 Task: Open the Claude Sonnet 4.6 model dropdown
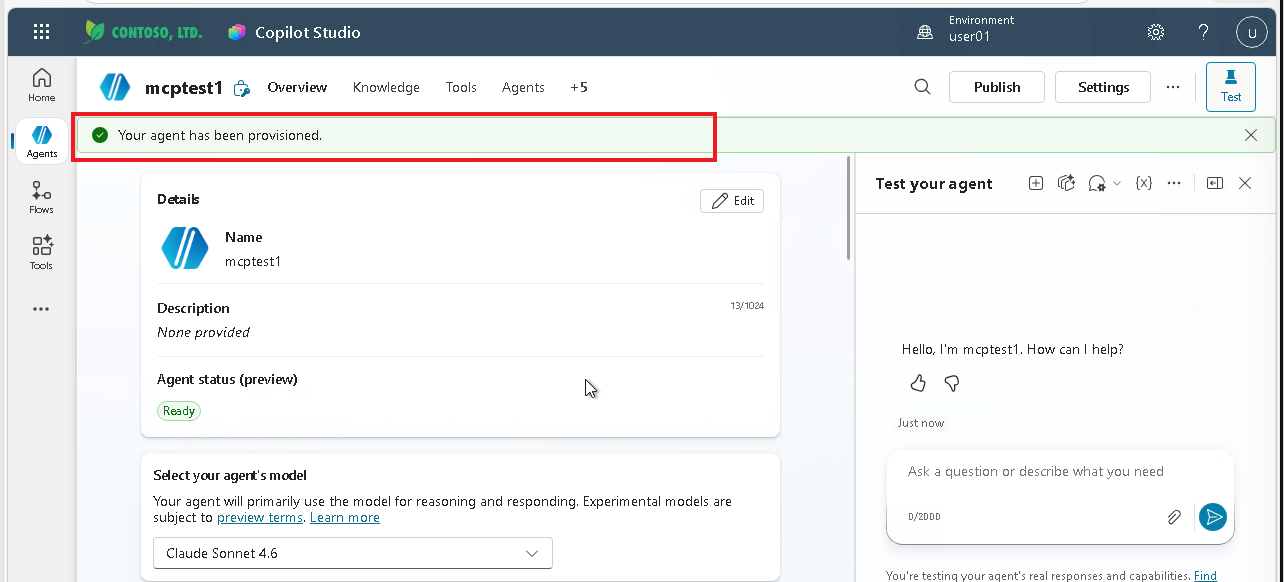click(353, 553)
